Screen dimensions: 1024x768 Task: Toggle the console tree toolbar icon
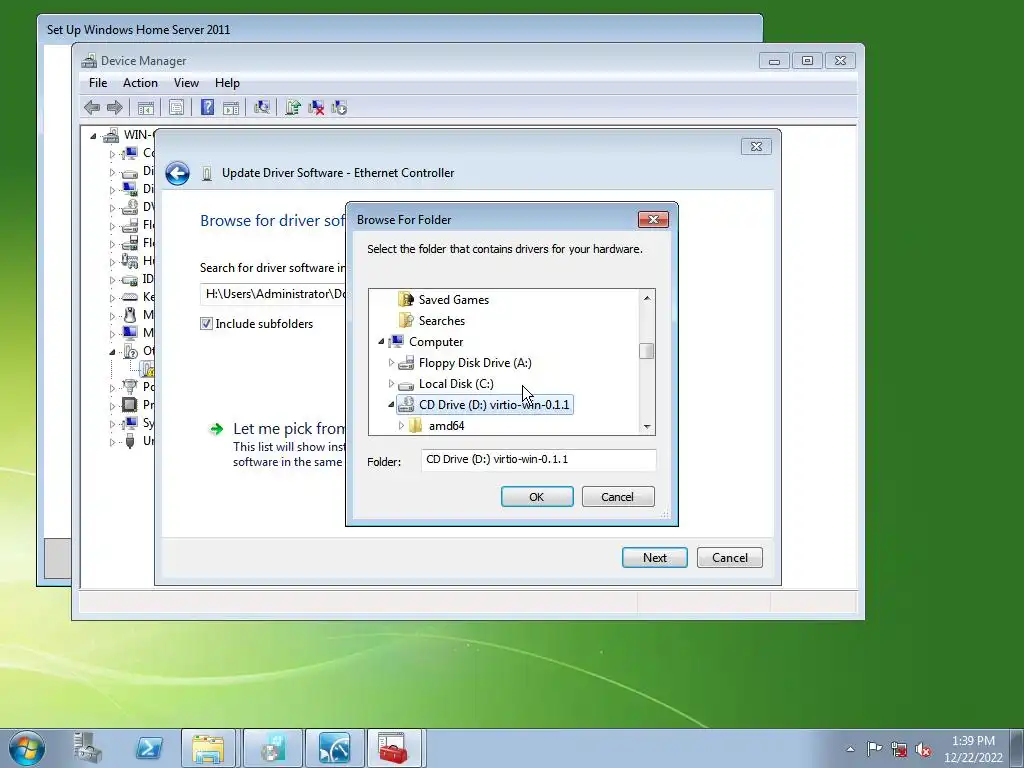click(x=146, y=108)
